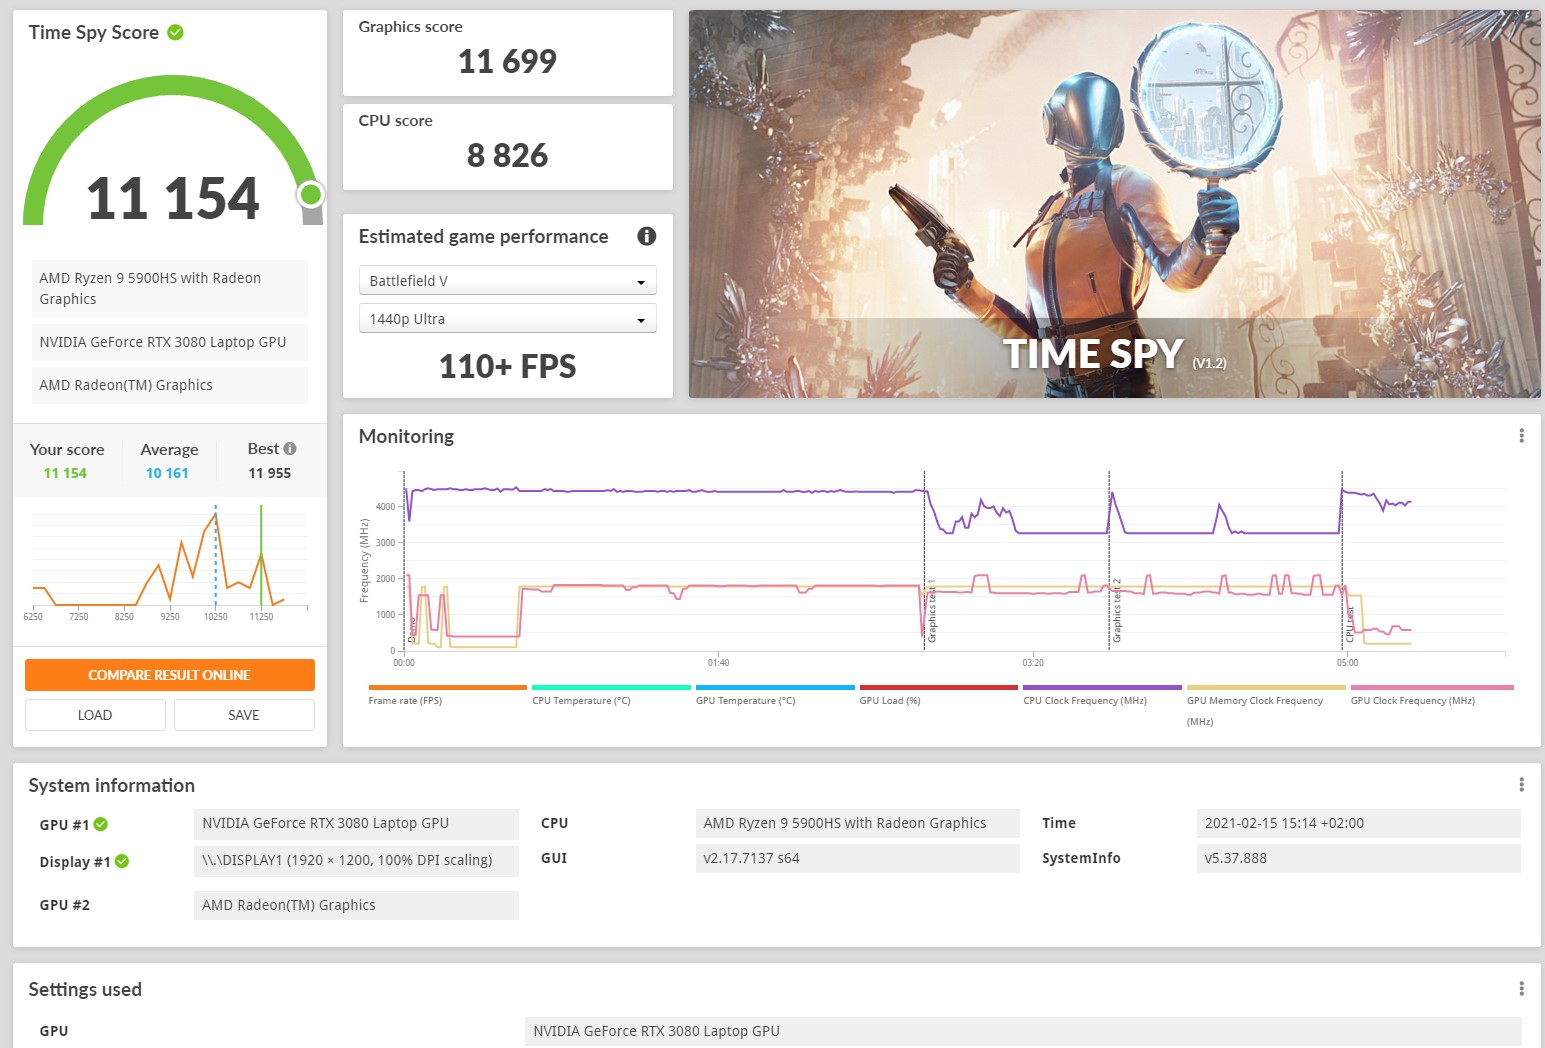Click the SAVE button

[244, 715]
